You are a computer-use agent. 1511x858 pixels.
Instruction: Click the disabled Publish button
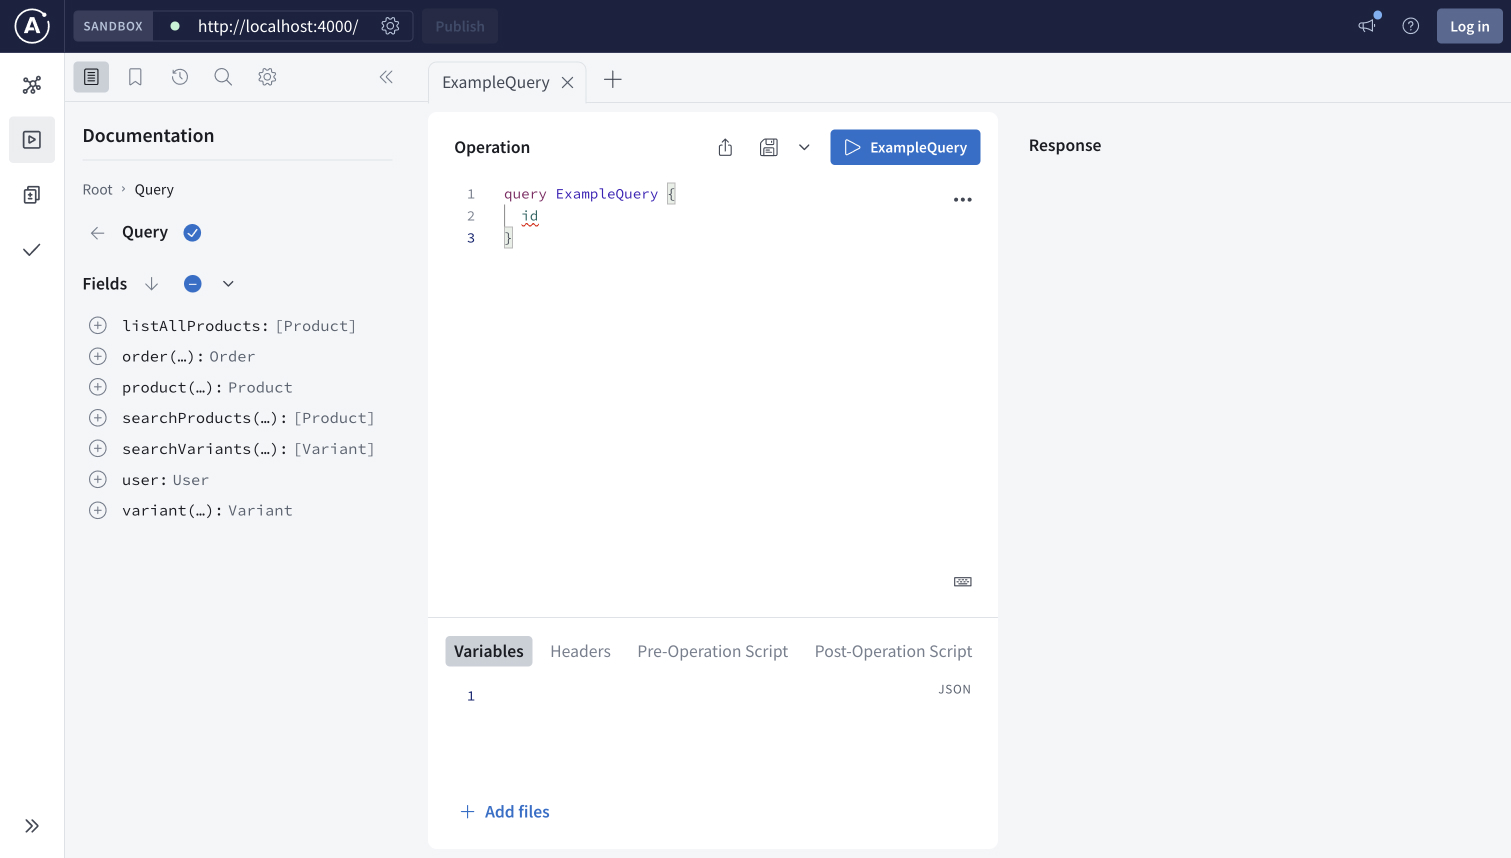(x=460, y=26)
